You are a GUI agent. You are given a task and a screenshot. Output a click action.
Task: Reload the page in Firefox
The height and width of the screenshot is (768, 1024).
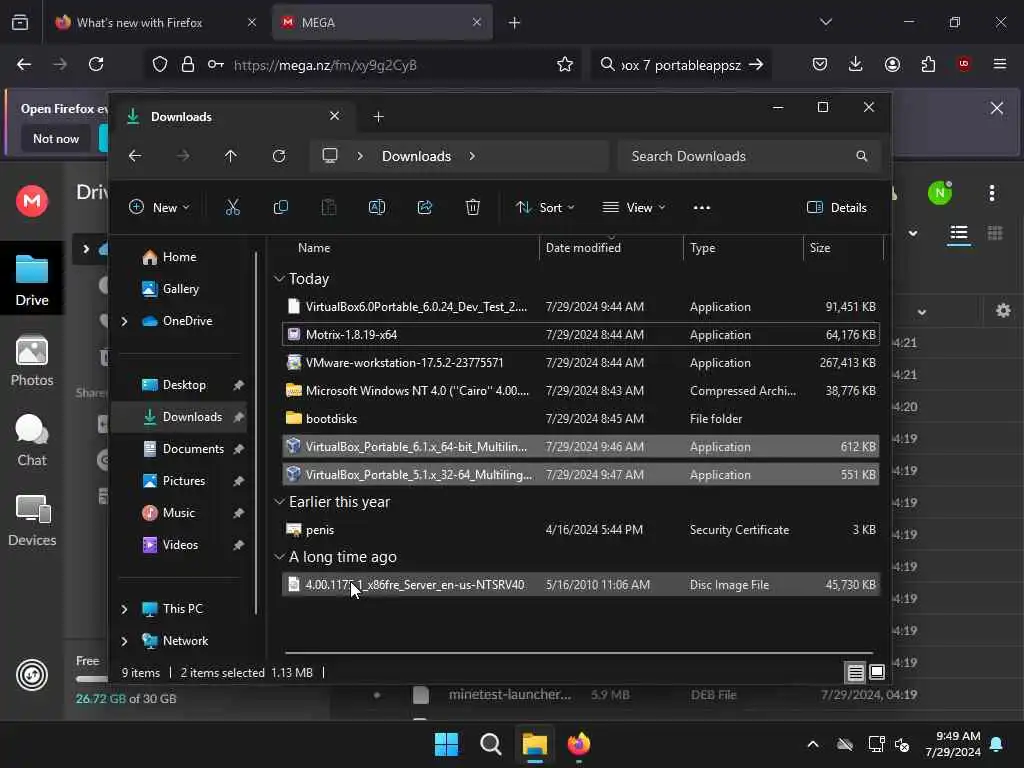[x=96, y=64]
